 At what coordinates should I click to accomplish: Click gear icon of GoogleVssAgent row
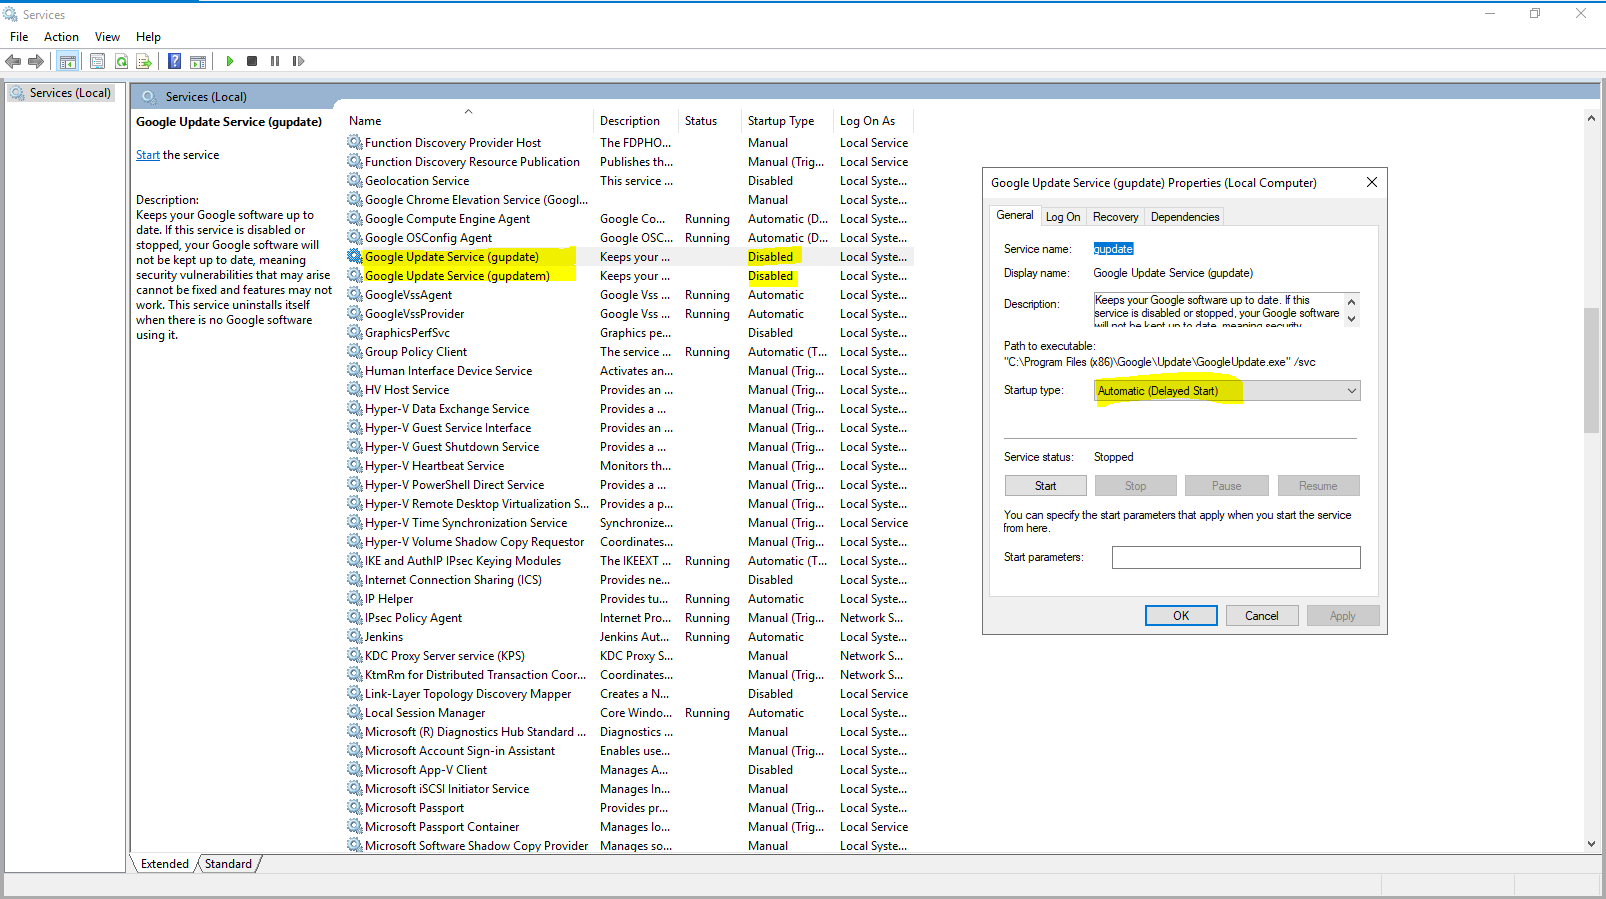355,295
